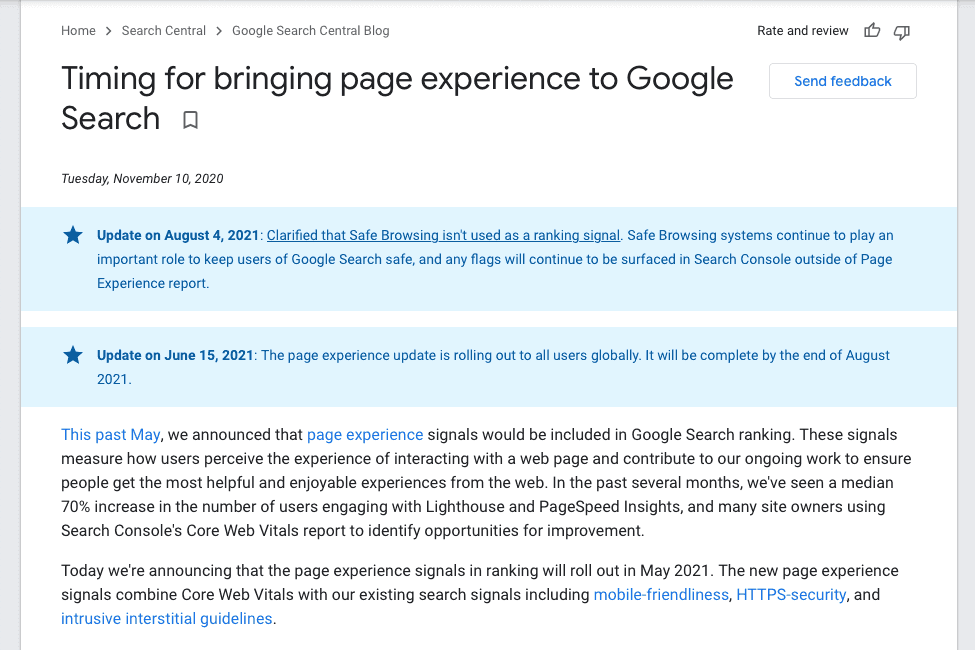This screenshot has width=975, height=650.
Task: Click the chevron after Home breadcrumb
Action: click(107, 31)
